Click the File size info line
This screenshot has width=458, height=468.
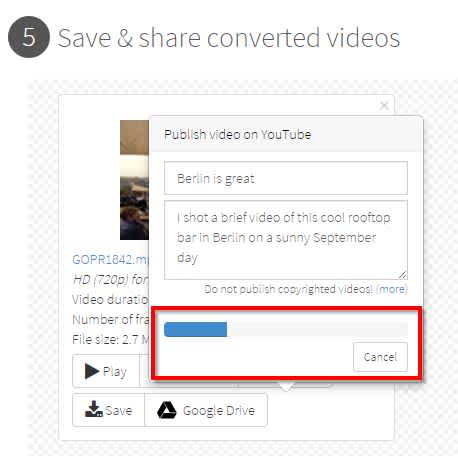(x=110, y=339)
